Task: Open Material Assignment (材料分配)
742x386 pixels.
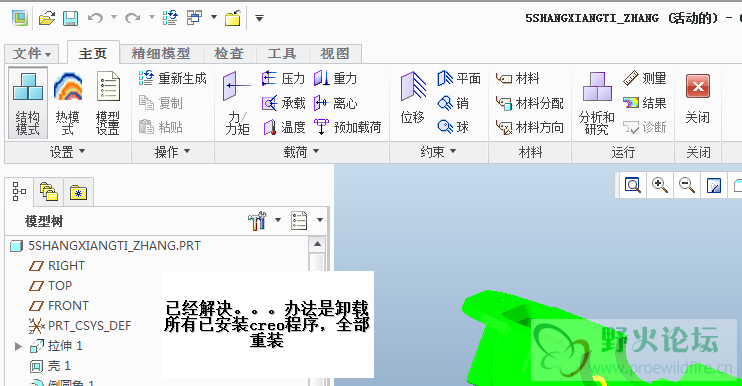Action: click(x=530, y=103)
